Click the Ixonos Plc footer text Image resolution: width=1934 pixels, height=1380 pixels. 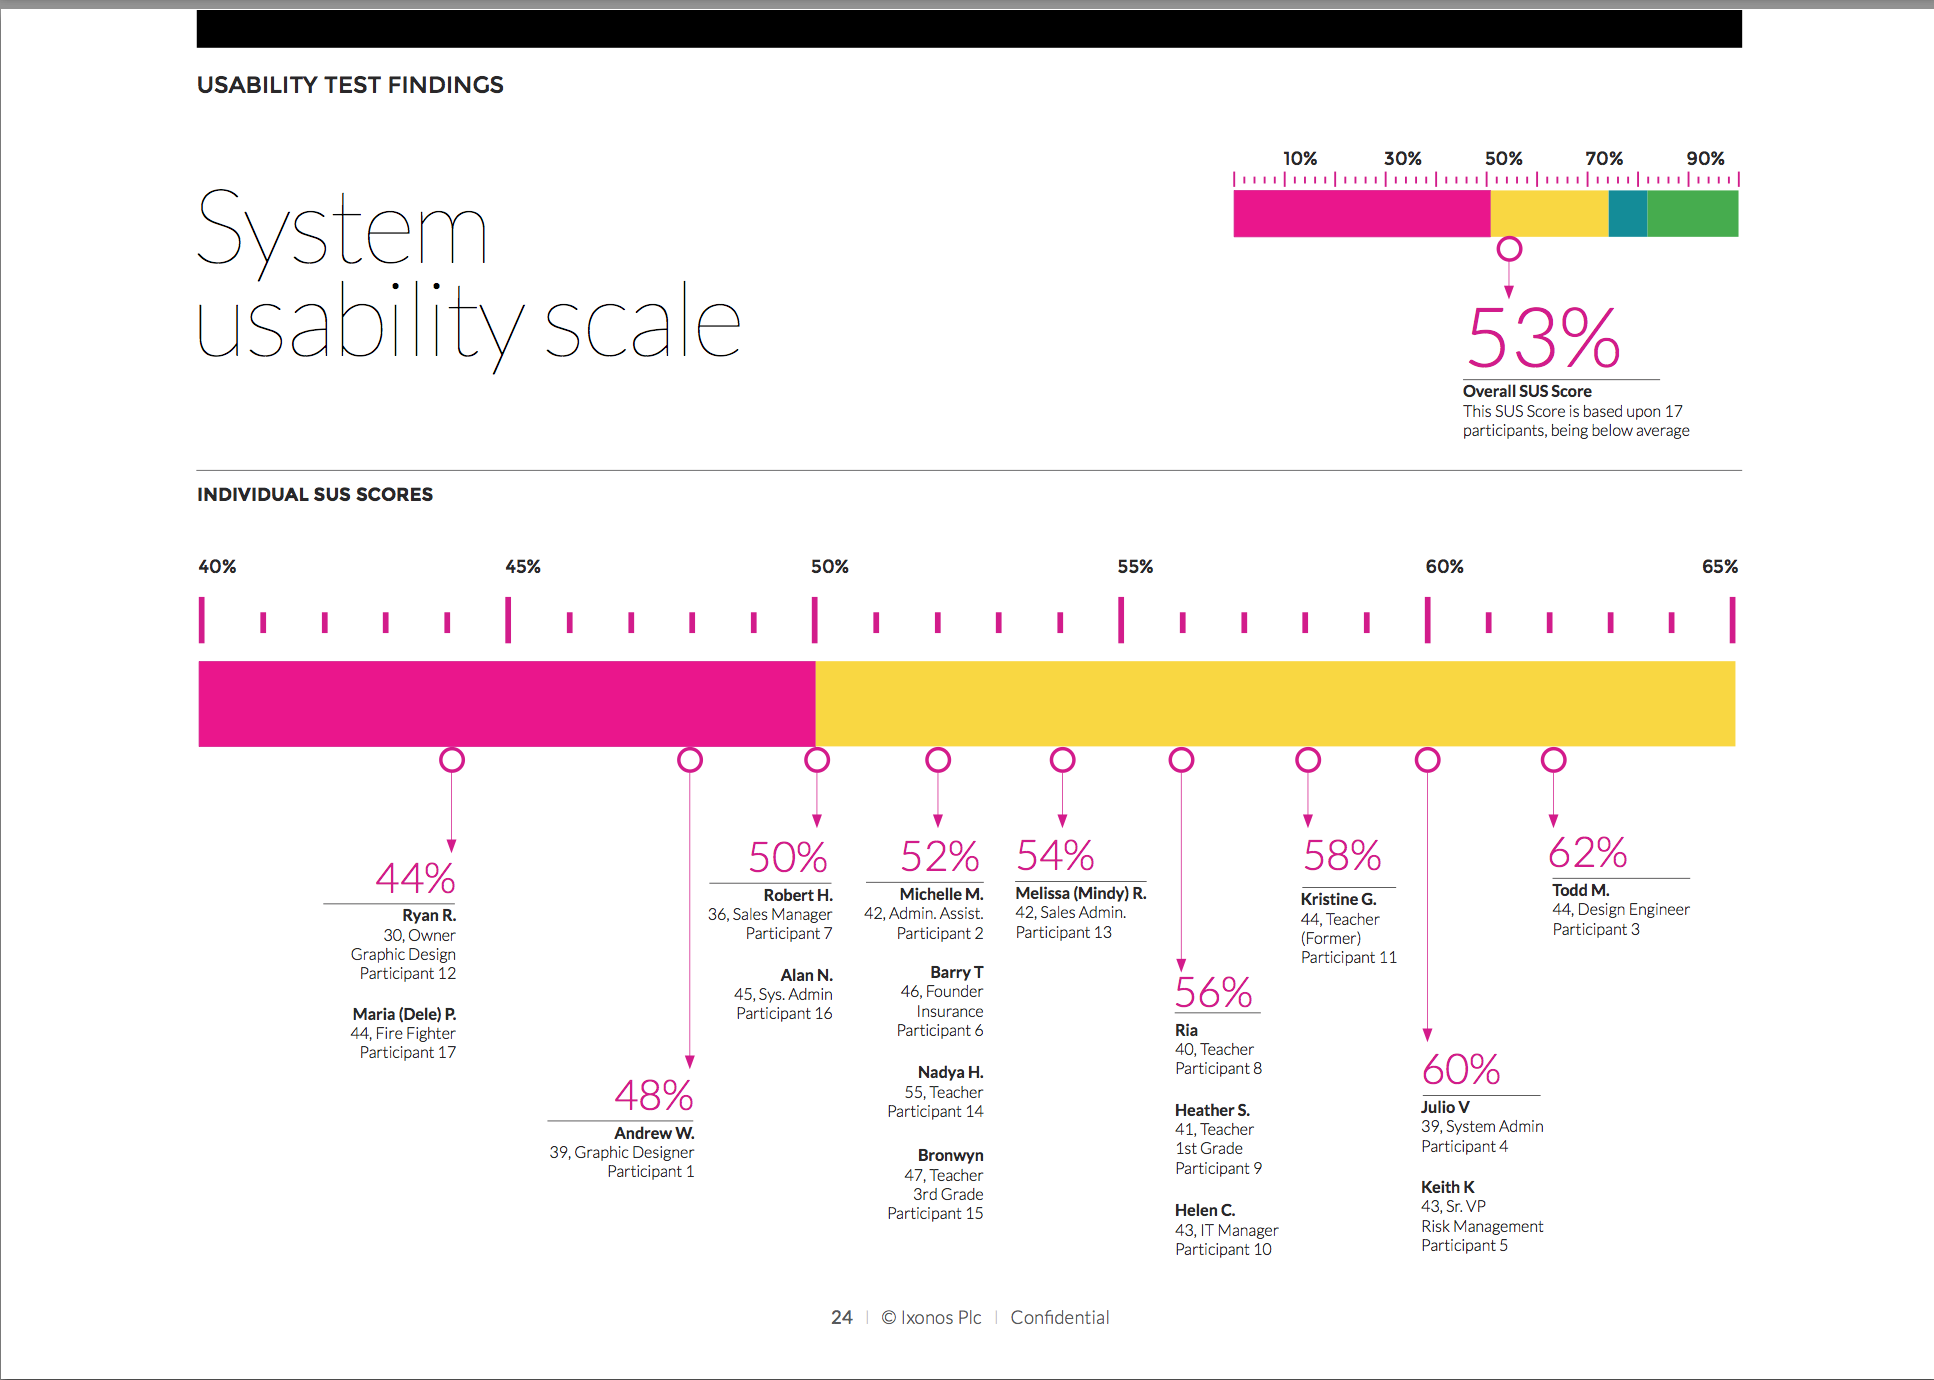coord(940,1317)
